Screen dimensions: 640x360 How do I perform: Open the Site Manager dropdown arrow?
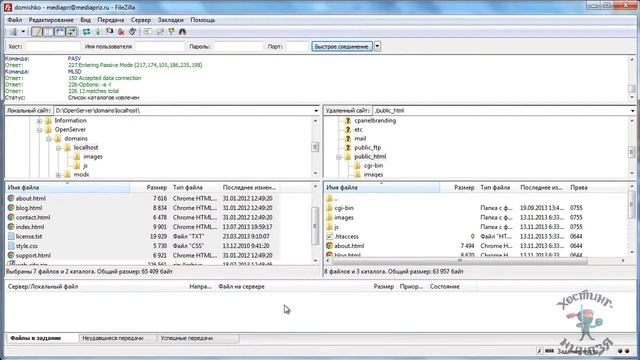(23, 31)
